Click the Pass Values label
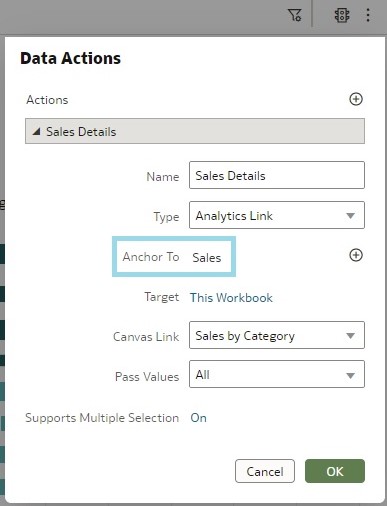Image resolution: width=387 pixels, height=506 pixels. point(147,377)
